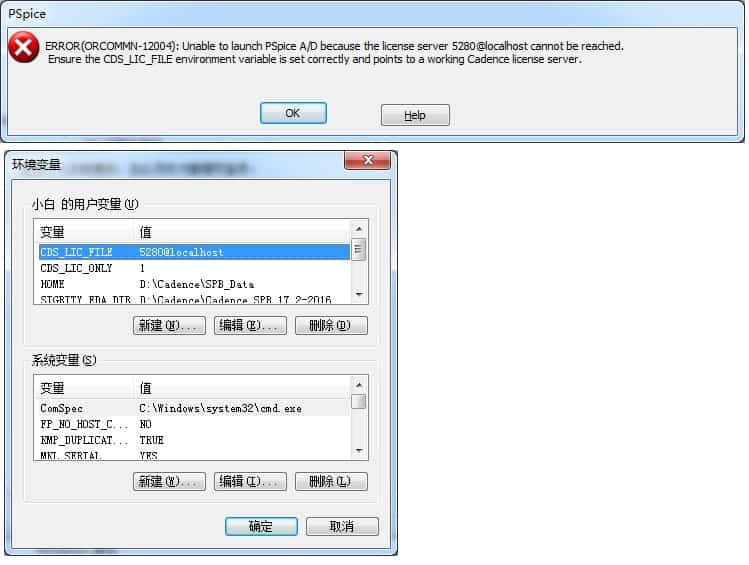The image size is (749, 565).
Task: Select the FP_NO_HOST_C... system variable row
Action: 194,424
